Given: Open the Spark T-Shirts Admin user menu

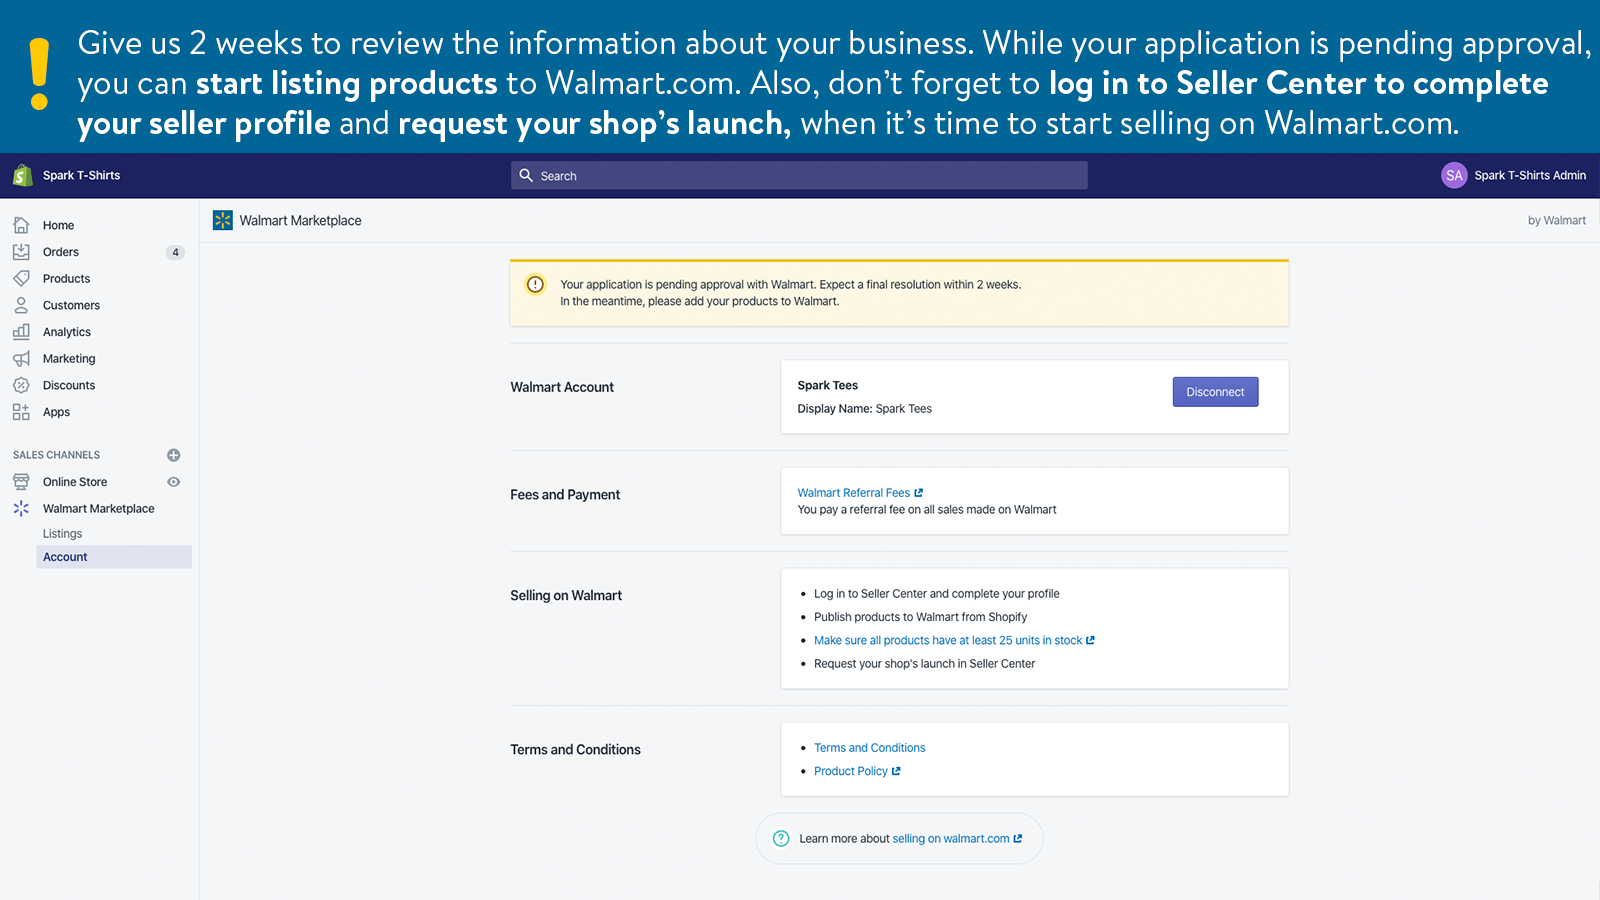Looking at the screenshot, I should [1513, 176].
